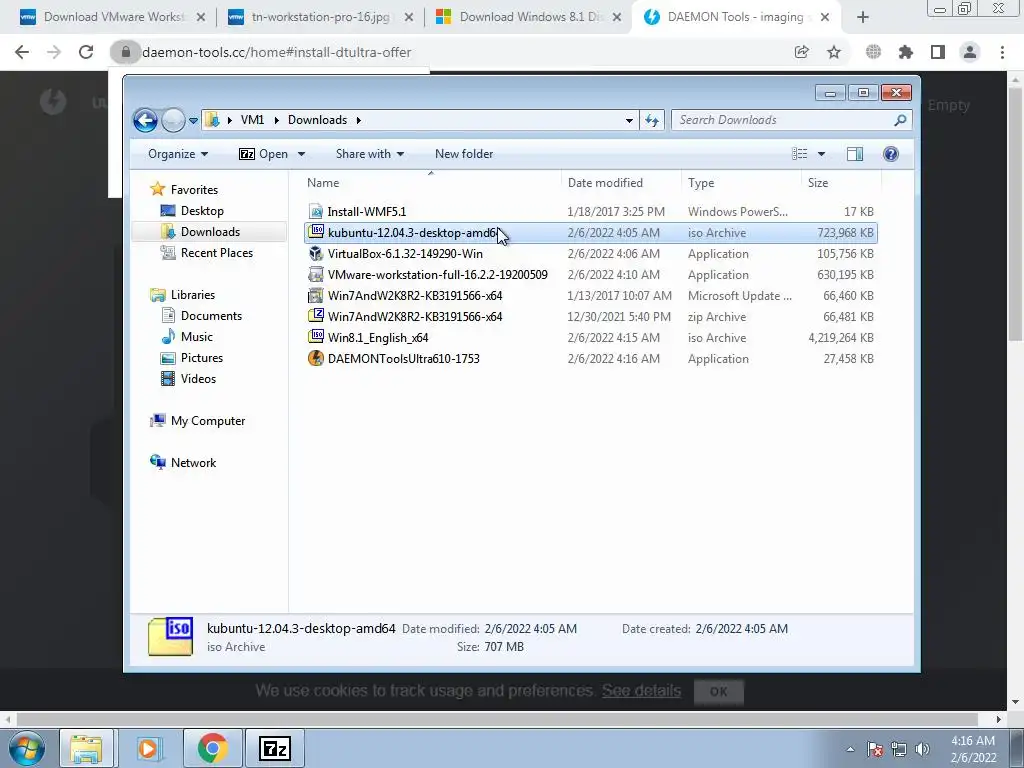Open the Share with menu
This screenshot has height=768, width=1024.
tap(370, 154)
